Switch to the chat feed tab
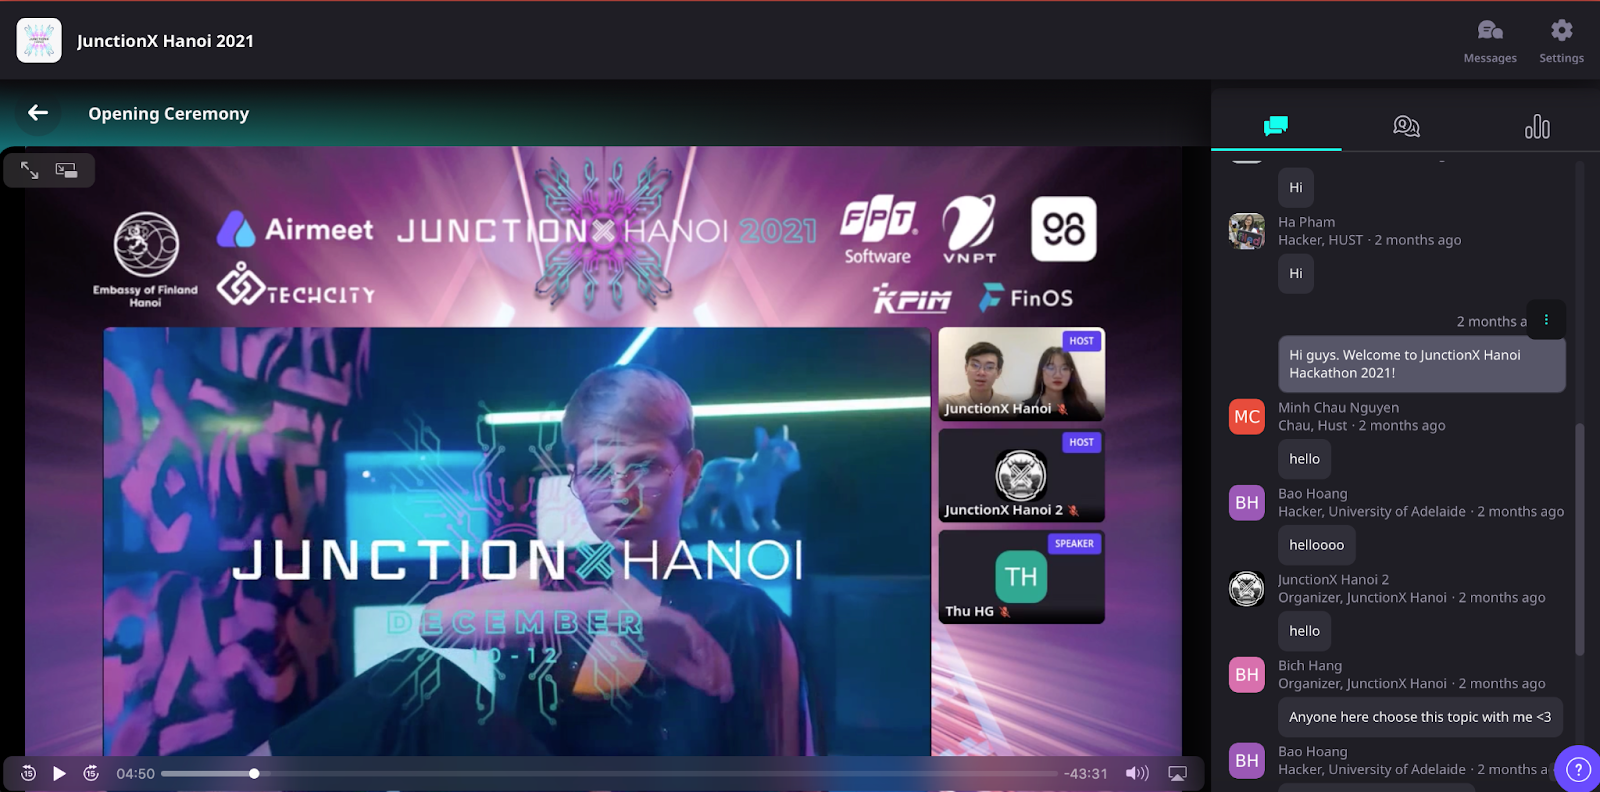Image resolution: width=1600 pixels, height=792 pixels. click(x=1275, y=126)
